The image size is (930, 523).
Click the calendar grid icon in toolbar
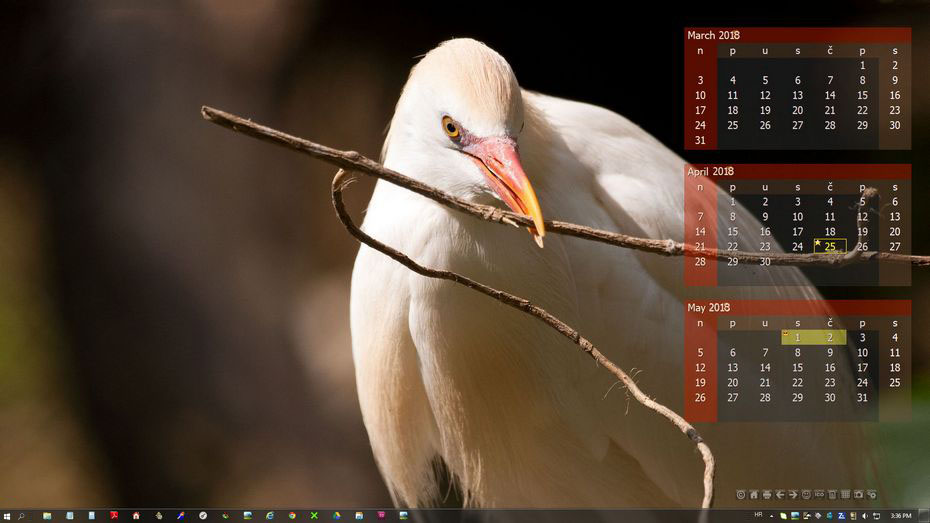(x=845, y=494)
